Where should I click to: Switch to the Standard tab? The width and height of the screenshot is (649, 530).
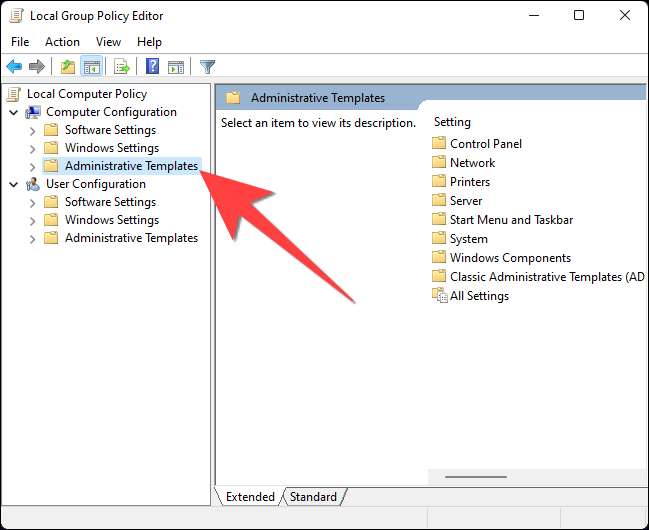tap(313, 496)
